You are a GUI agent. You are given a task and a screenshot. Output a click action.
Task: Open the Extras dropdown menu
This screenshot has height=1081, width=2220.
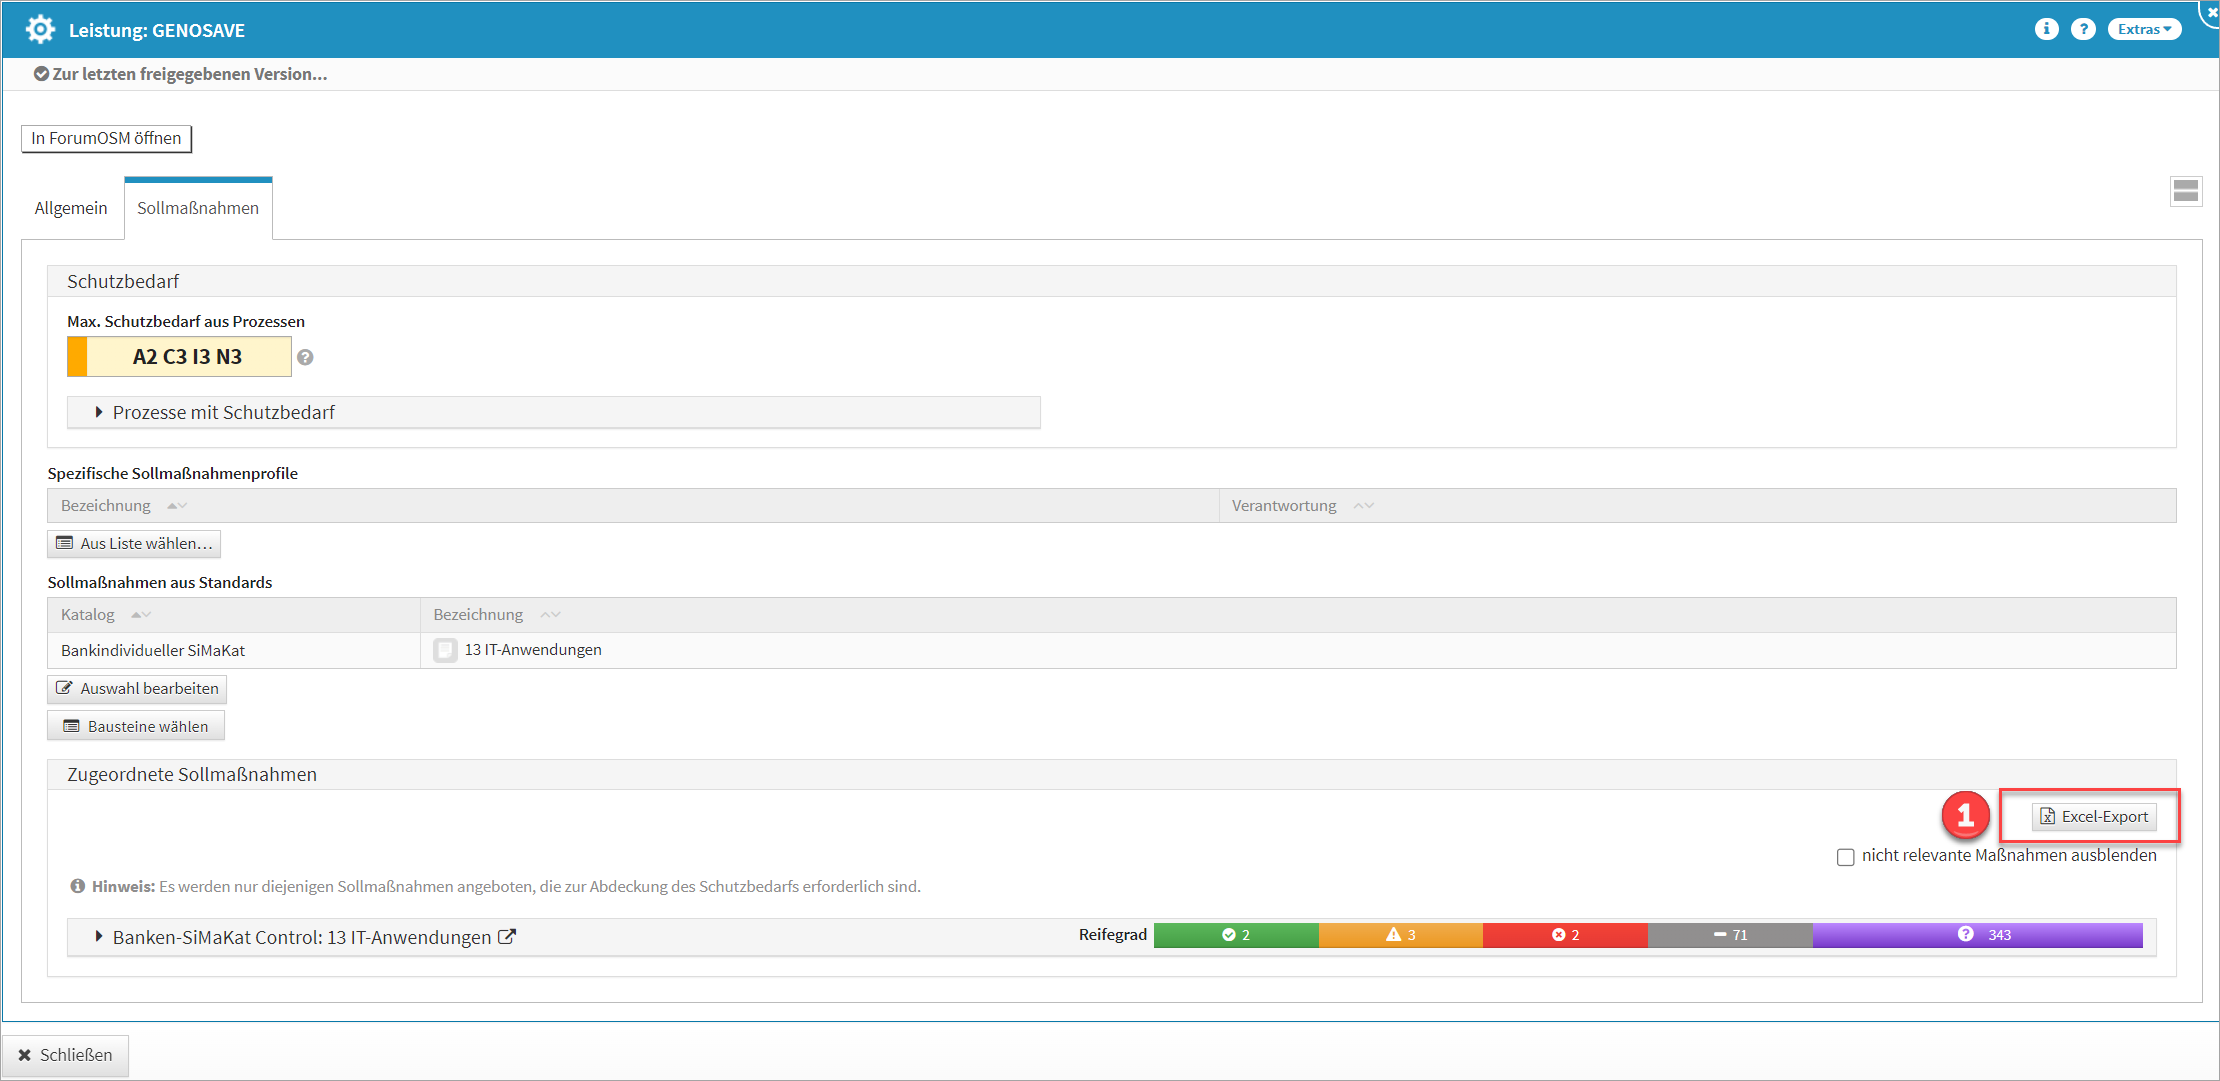(2144, 29)
